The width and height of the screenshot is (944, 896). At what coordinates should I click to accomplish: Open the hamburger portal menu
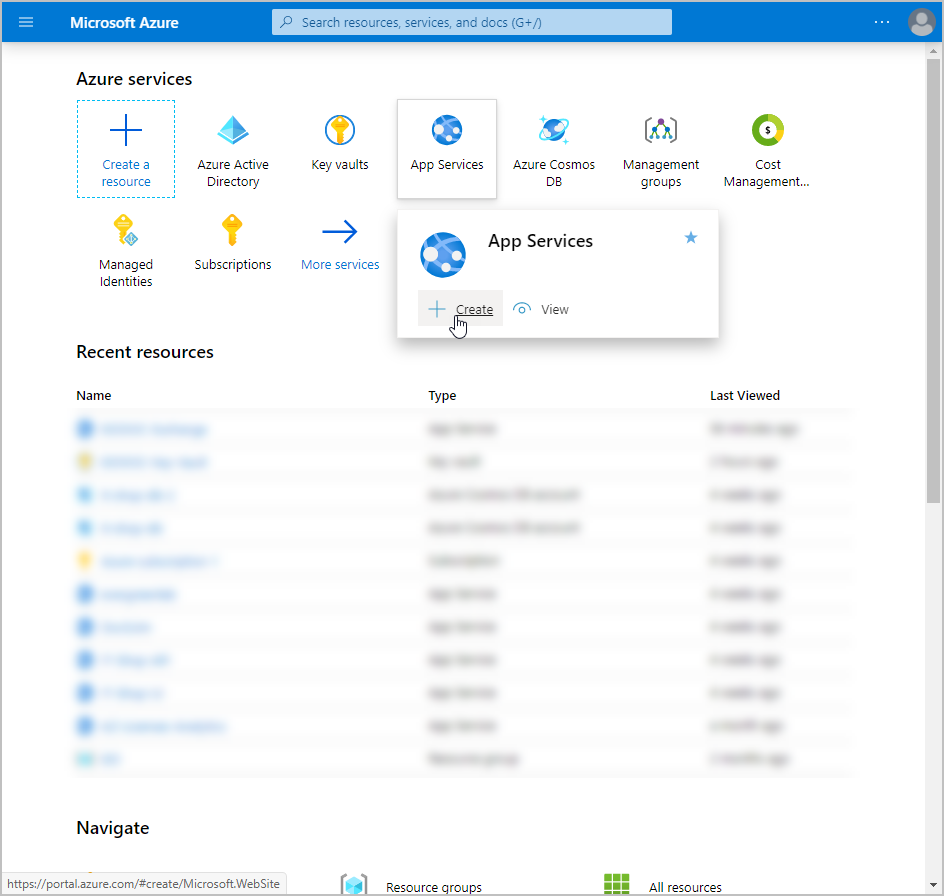coord(26,22)
